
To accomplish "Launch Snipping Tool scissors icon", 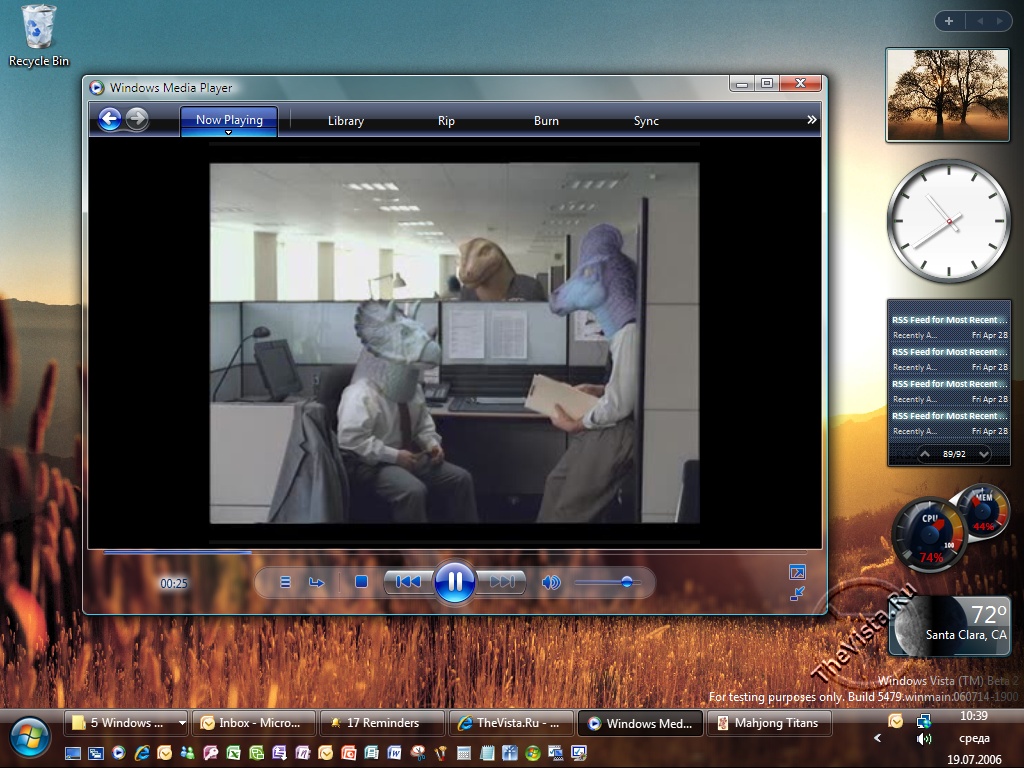I will tap(418, 753).
